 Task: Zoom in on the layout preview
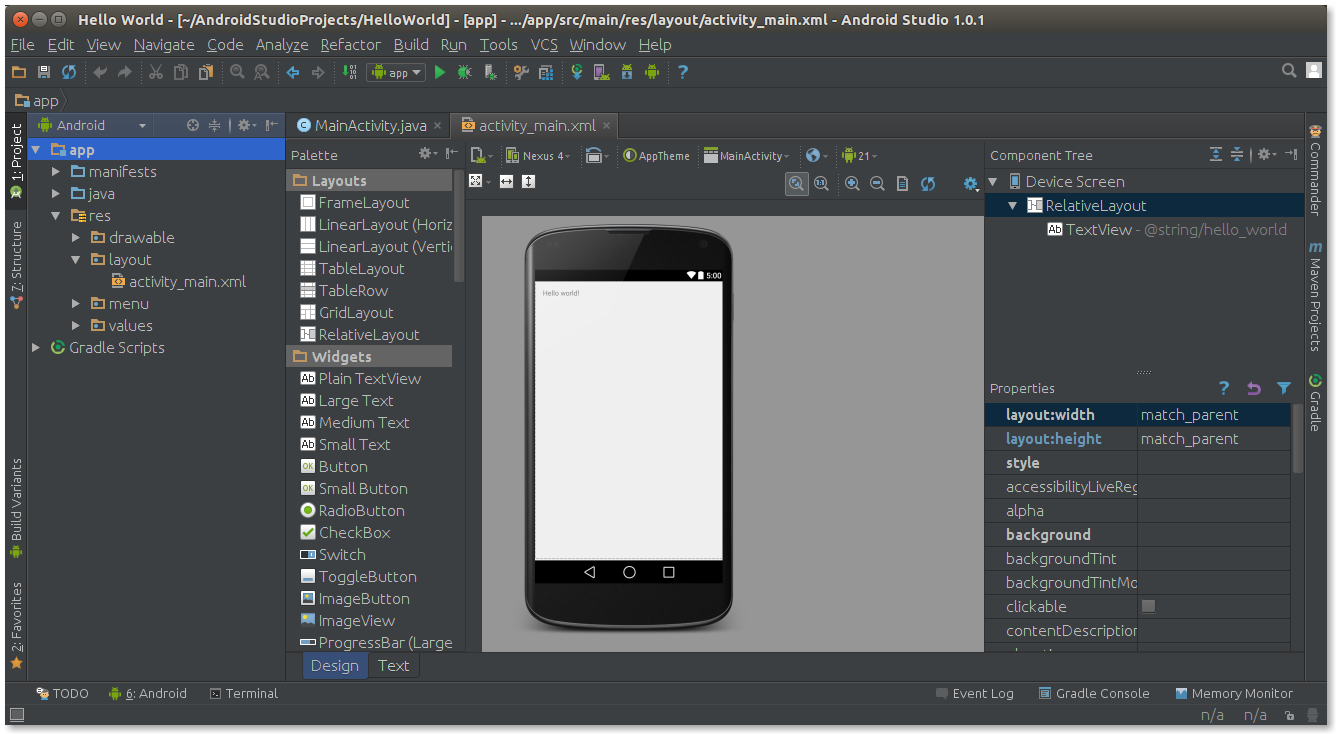tap(852, 182)
